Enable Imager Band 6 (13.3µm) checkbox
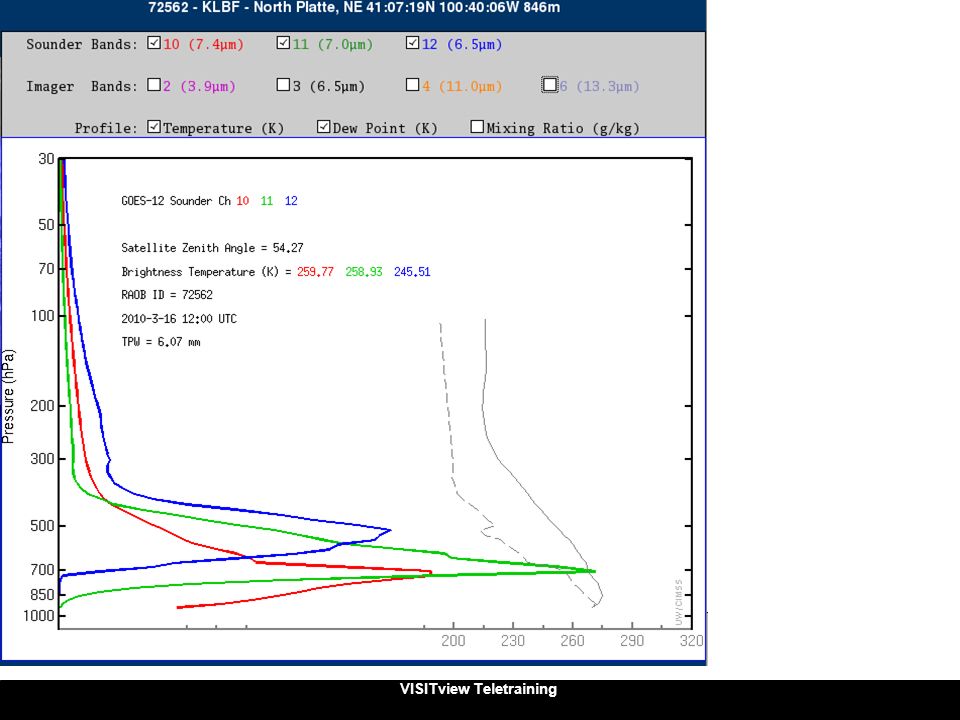The height and width of the screenshot is (720, 960). coord(550,84)
